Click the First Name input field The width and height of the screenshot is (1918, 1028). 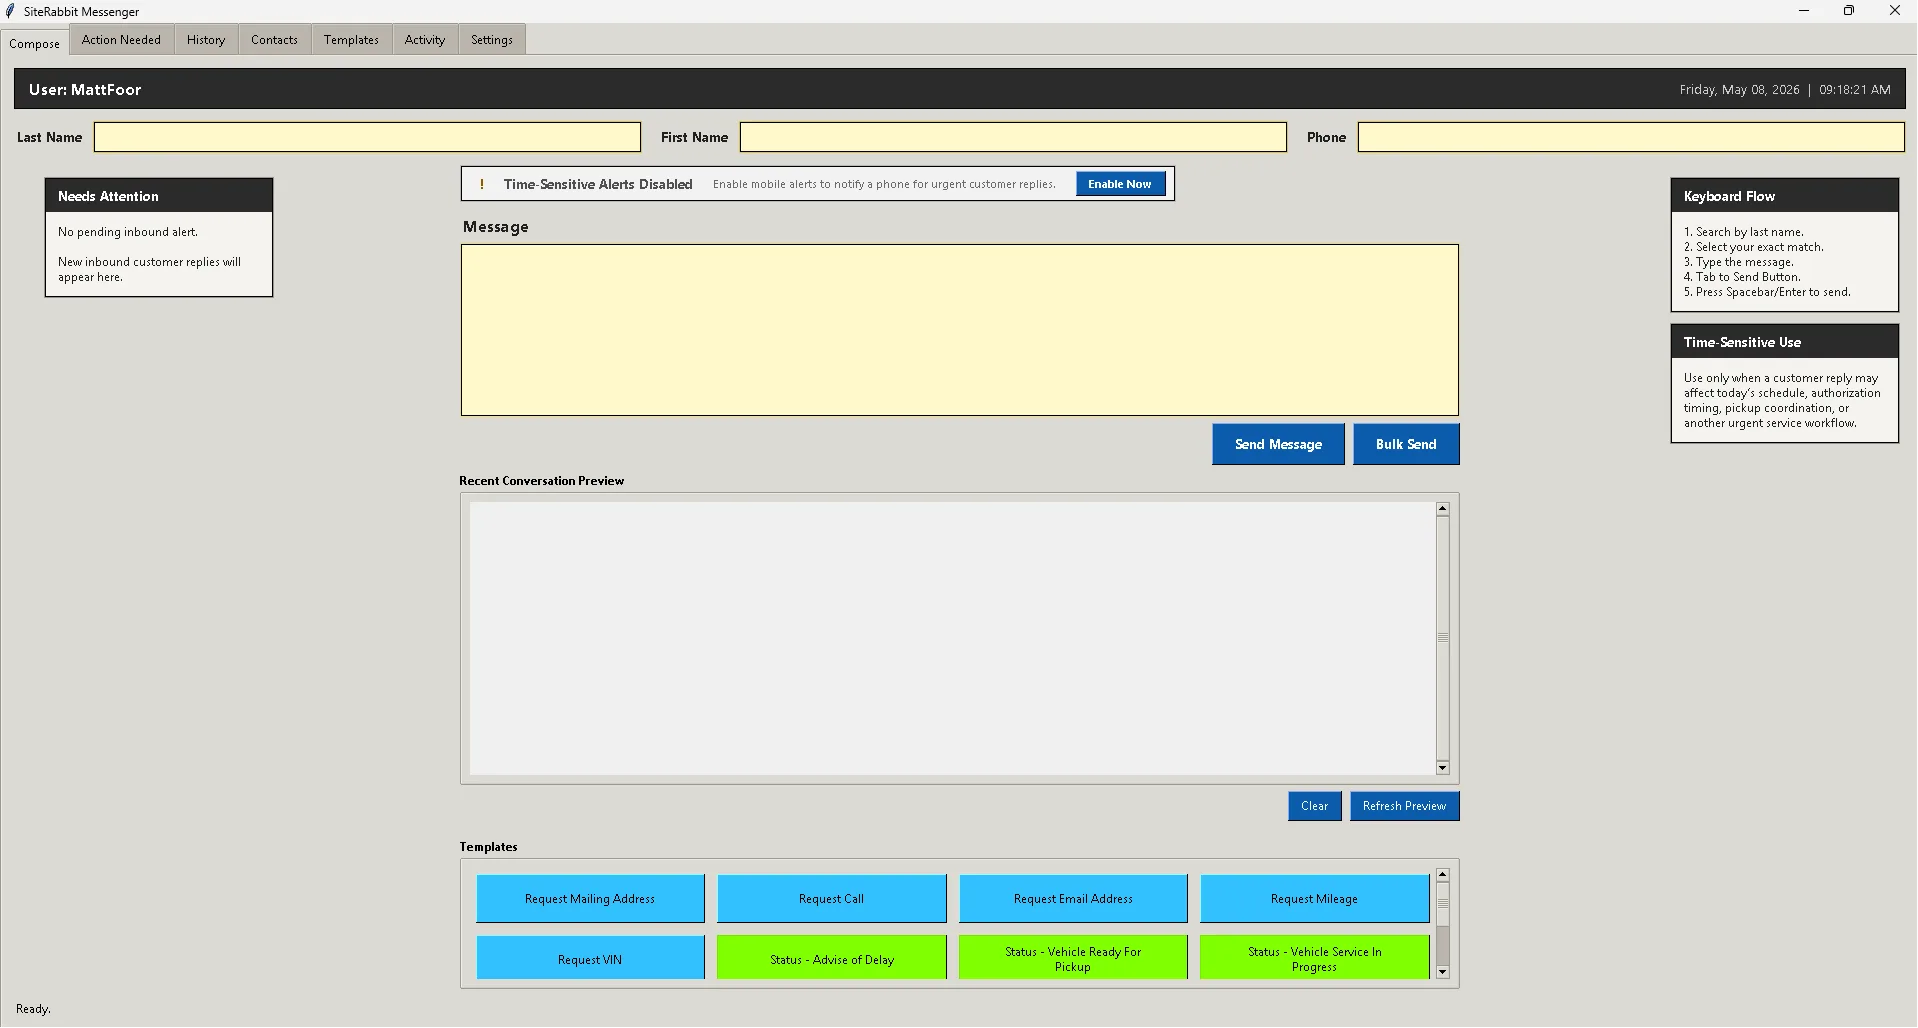(1013, 137)
